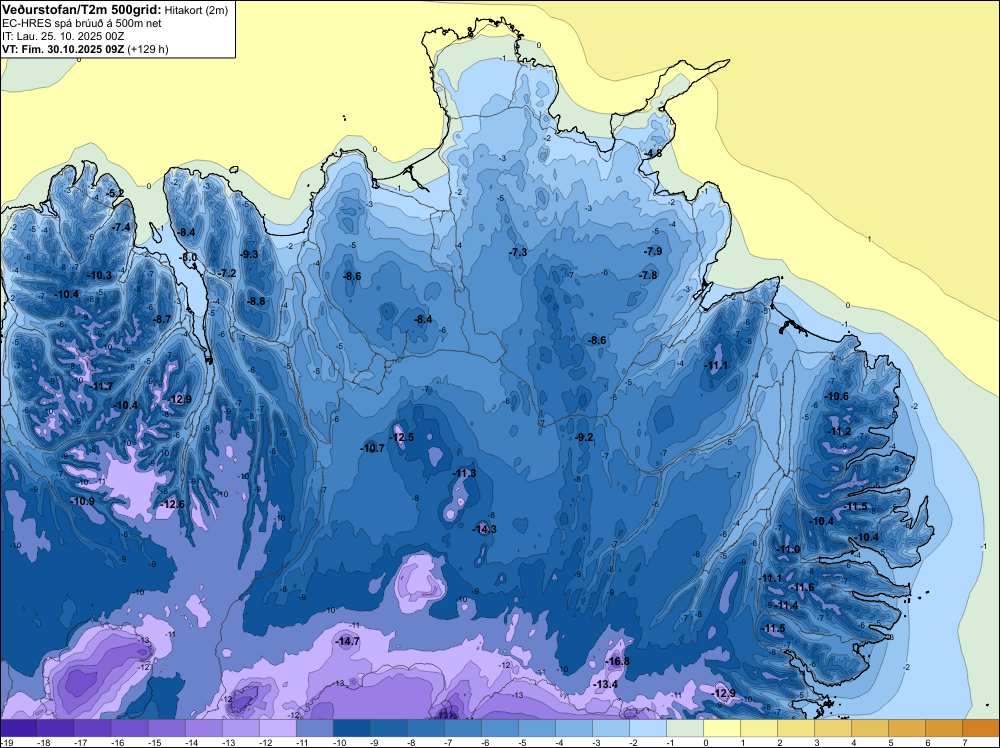
Task: Click the dark blue legend swatch between -10 and -9
Action: point(352,728)
